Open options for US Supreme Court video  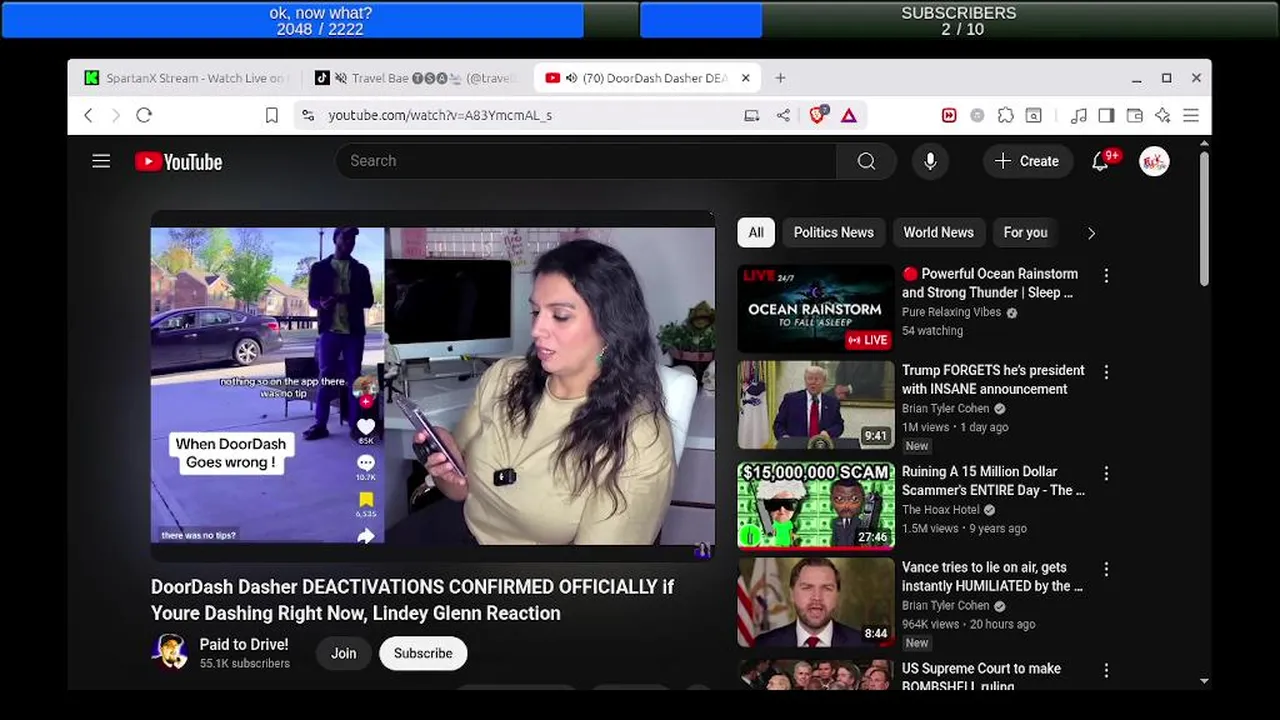coord(1106,670)
